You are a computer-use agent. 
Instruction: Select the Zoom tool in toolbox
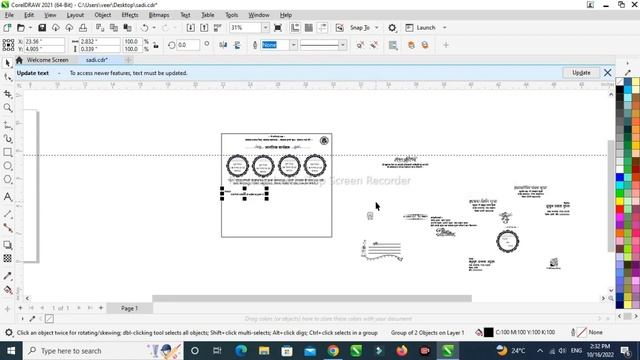8,108
